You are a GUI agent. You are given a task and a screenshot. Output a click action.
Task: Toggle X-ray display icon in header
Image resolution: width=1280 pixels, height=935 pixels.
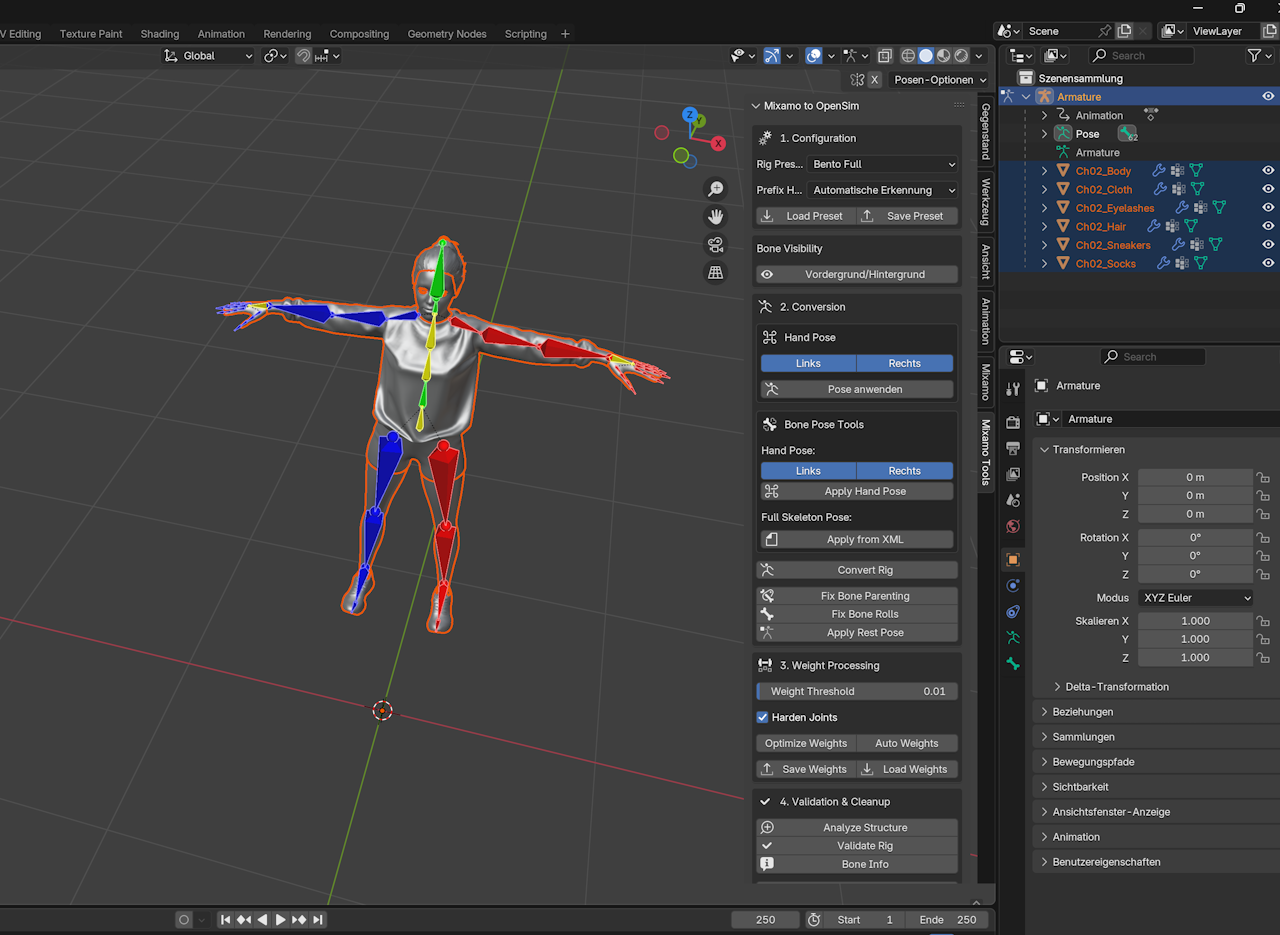coord(885,56)
